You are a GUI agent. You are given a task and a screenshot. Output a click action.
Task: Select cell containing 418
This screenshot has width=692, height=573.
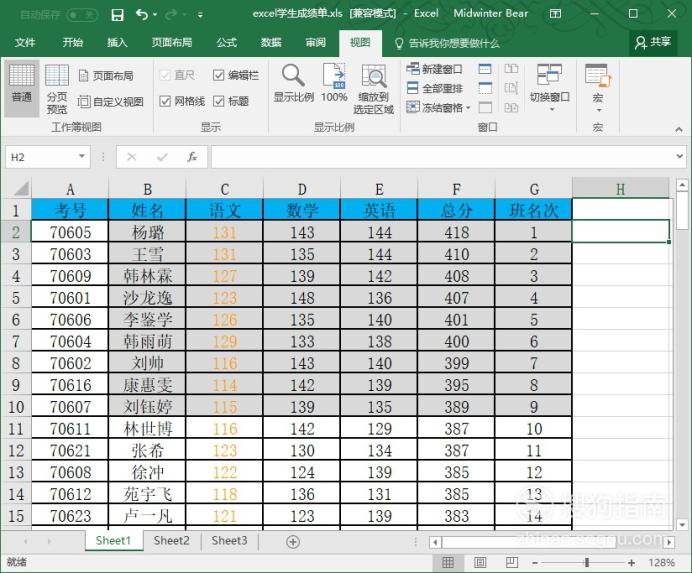point(456,232)
